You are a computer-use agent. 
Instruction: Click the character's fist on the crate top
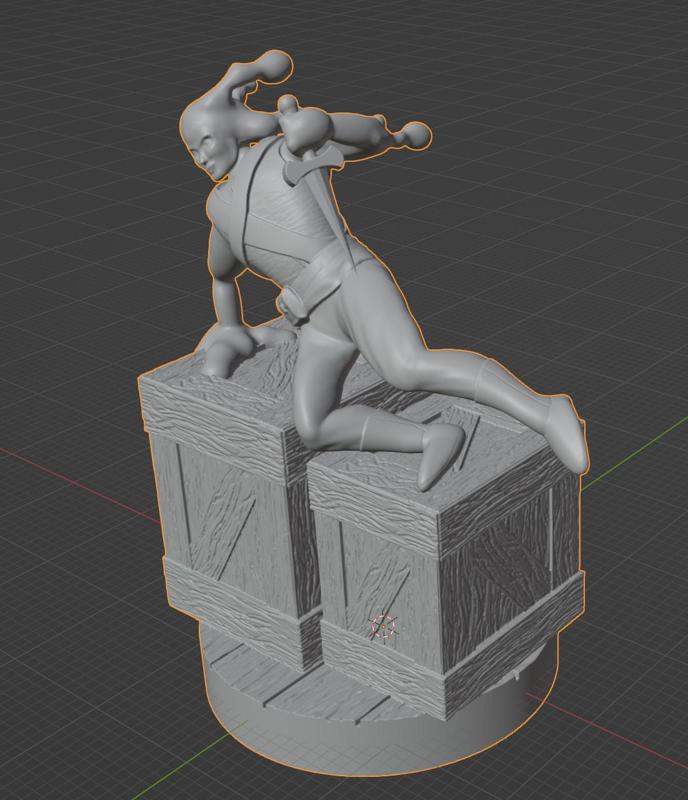pos(225,350)
